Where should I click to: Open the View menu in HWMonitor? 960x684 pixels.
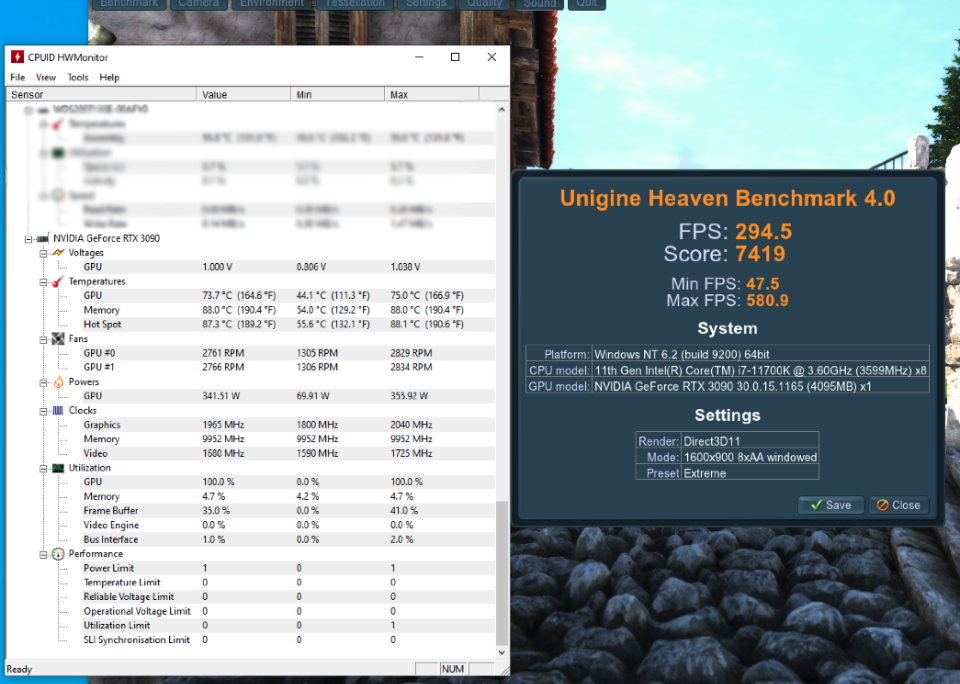(x=46, y=77)
